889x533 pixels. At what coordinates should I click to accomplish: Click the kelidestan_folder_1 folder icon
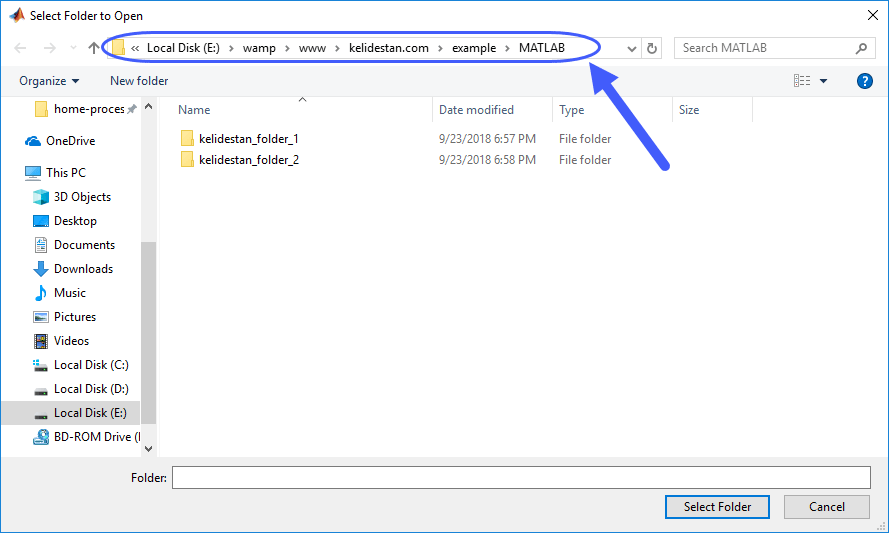[x=187, y=138]
